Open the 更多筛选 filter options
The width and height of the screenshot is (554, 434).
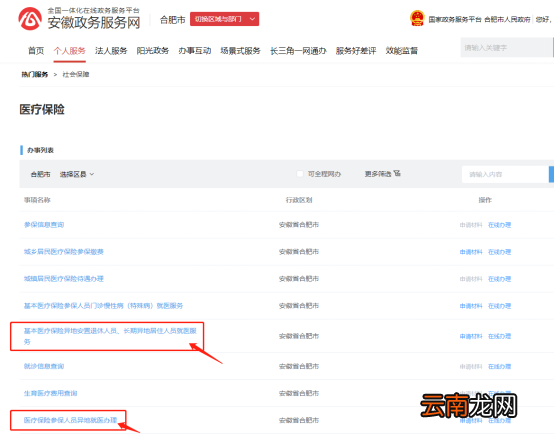click(382, 174)
